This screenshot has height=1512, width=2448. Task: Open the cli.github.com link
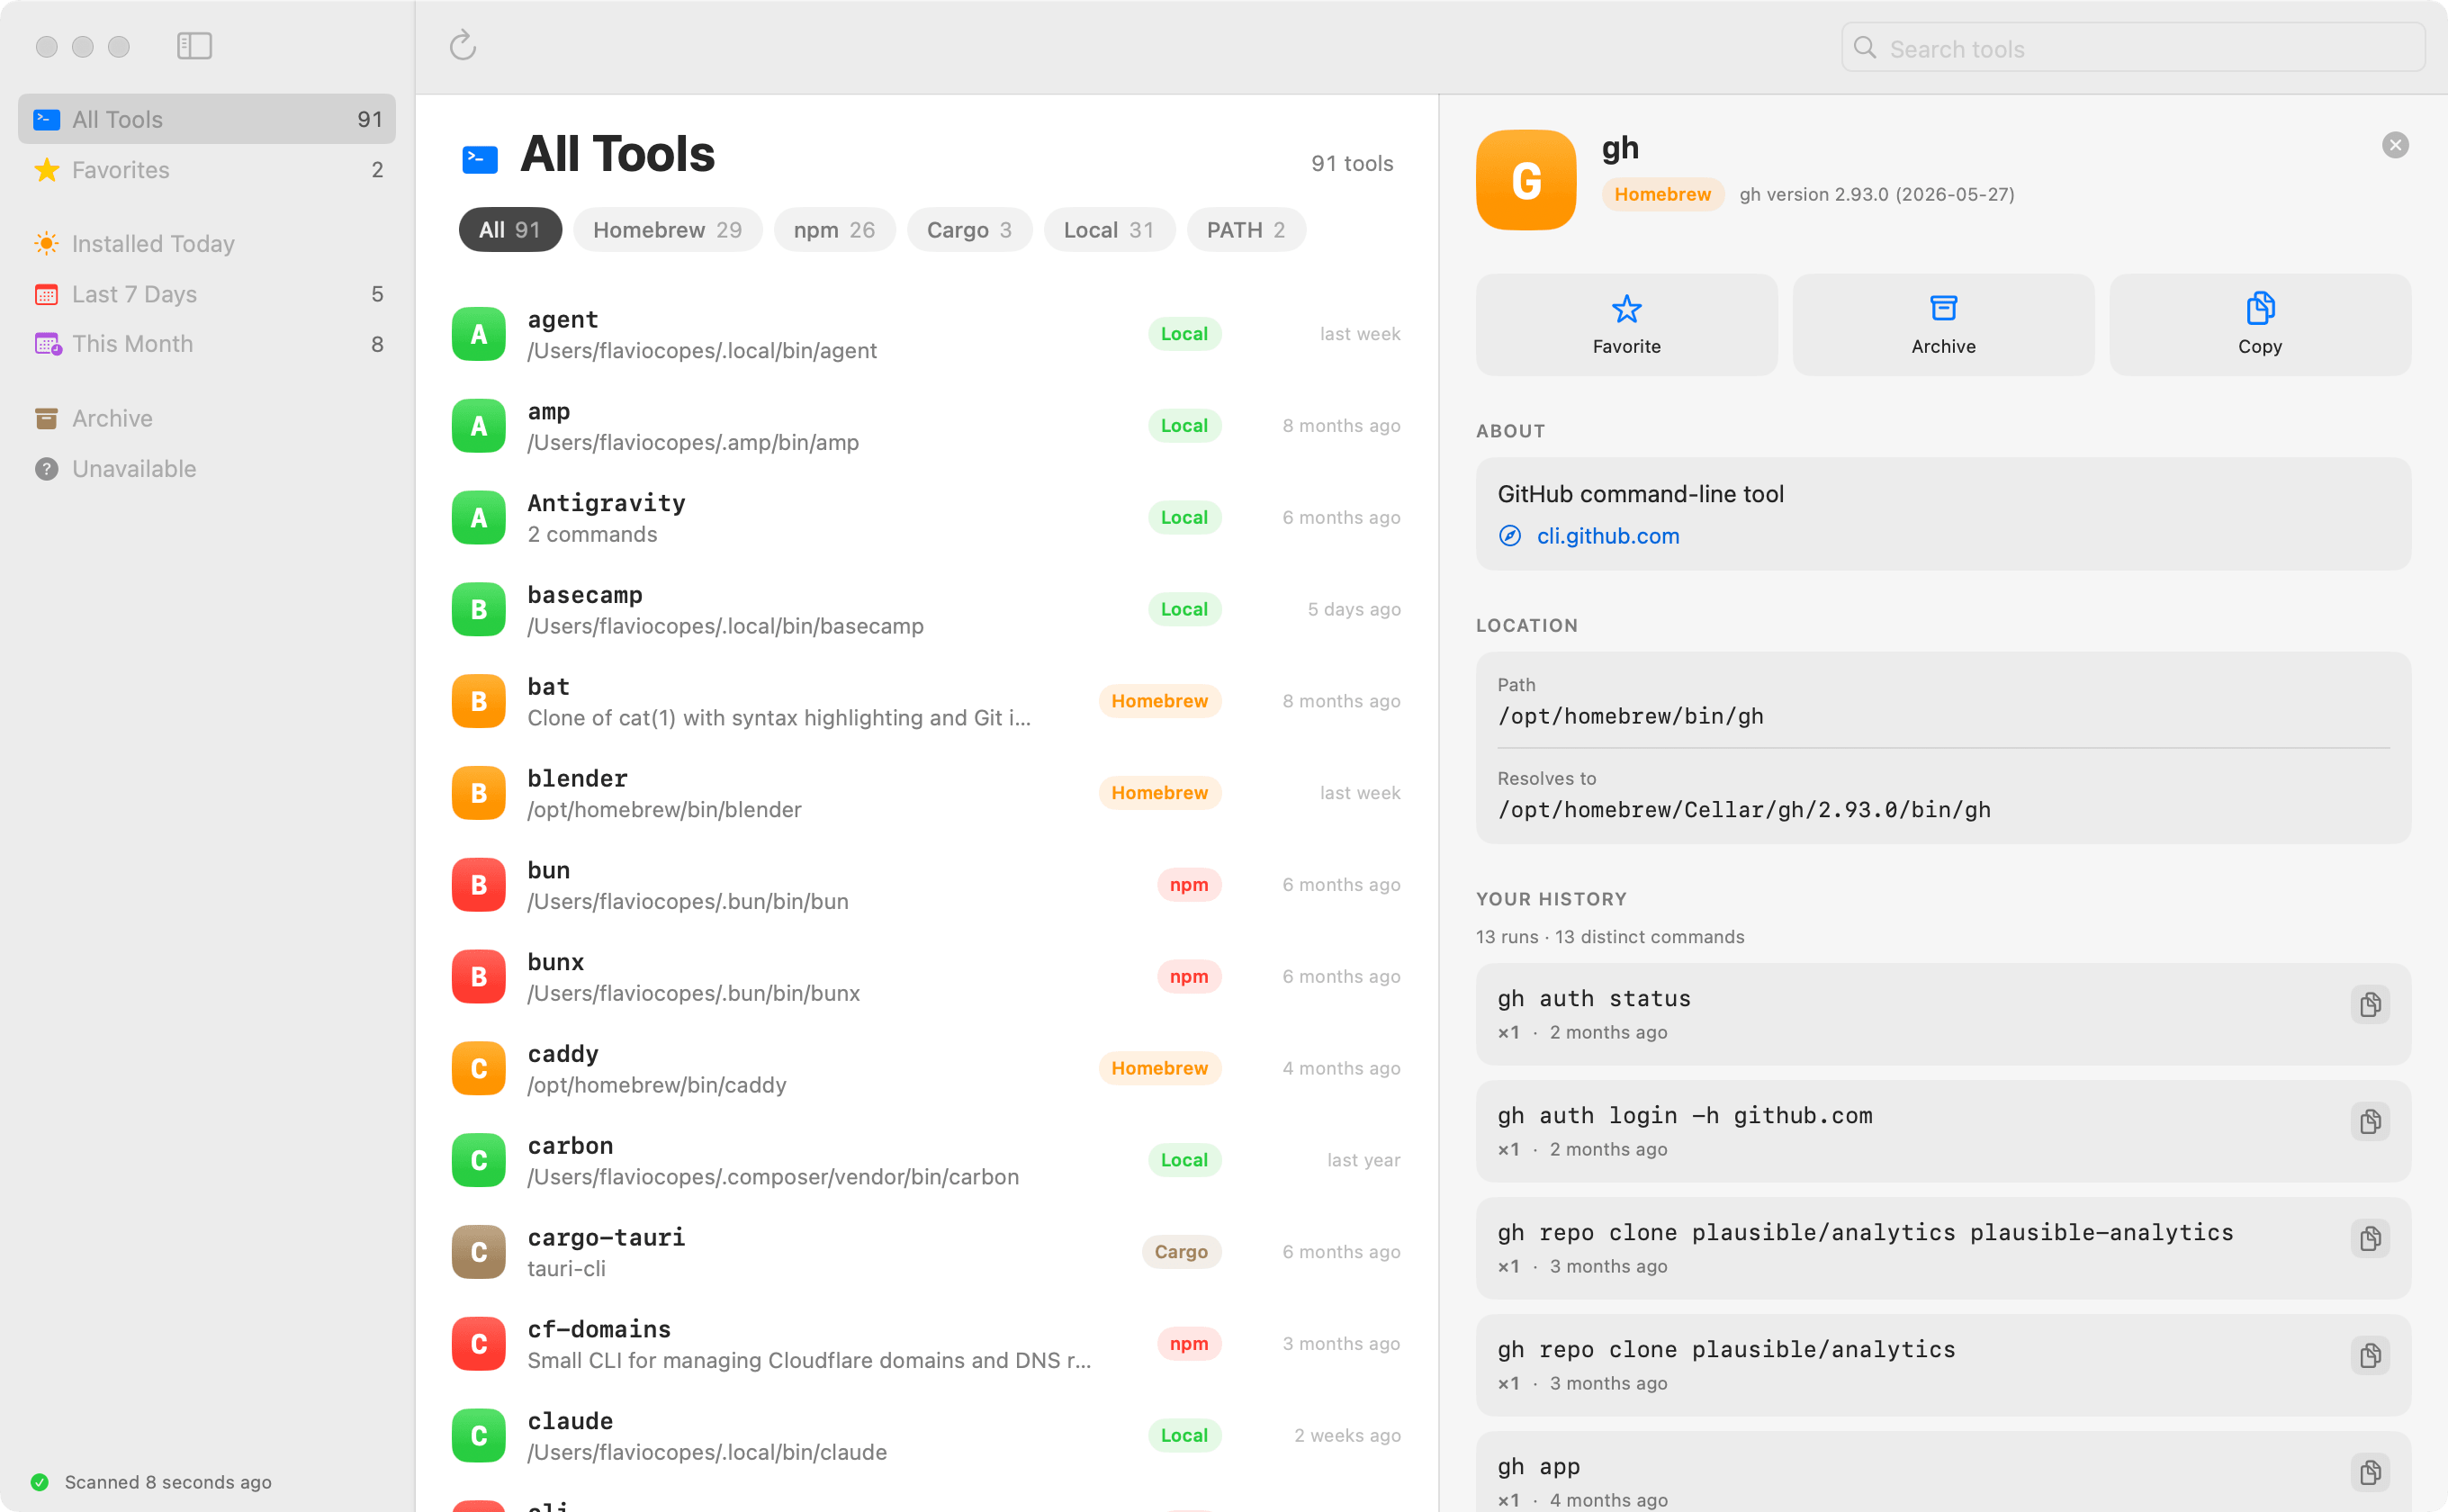[x=1608, y=536]
